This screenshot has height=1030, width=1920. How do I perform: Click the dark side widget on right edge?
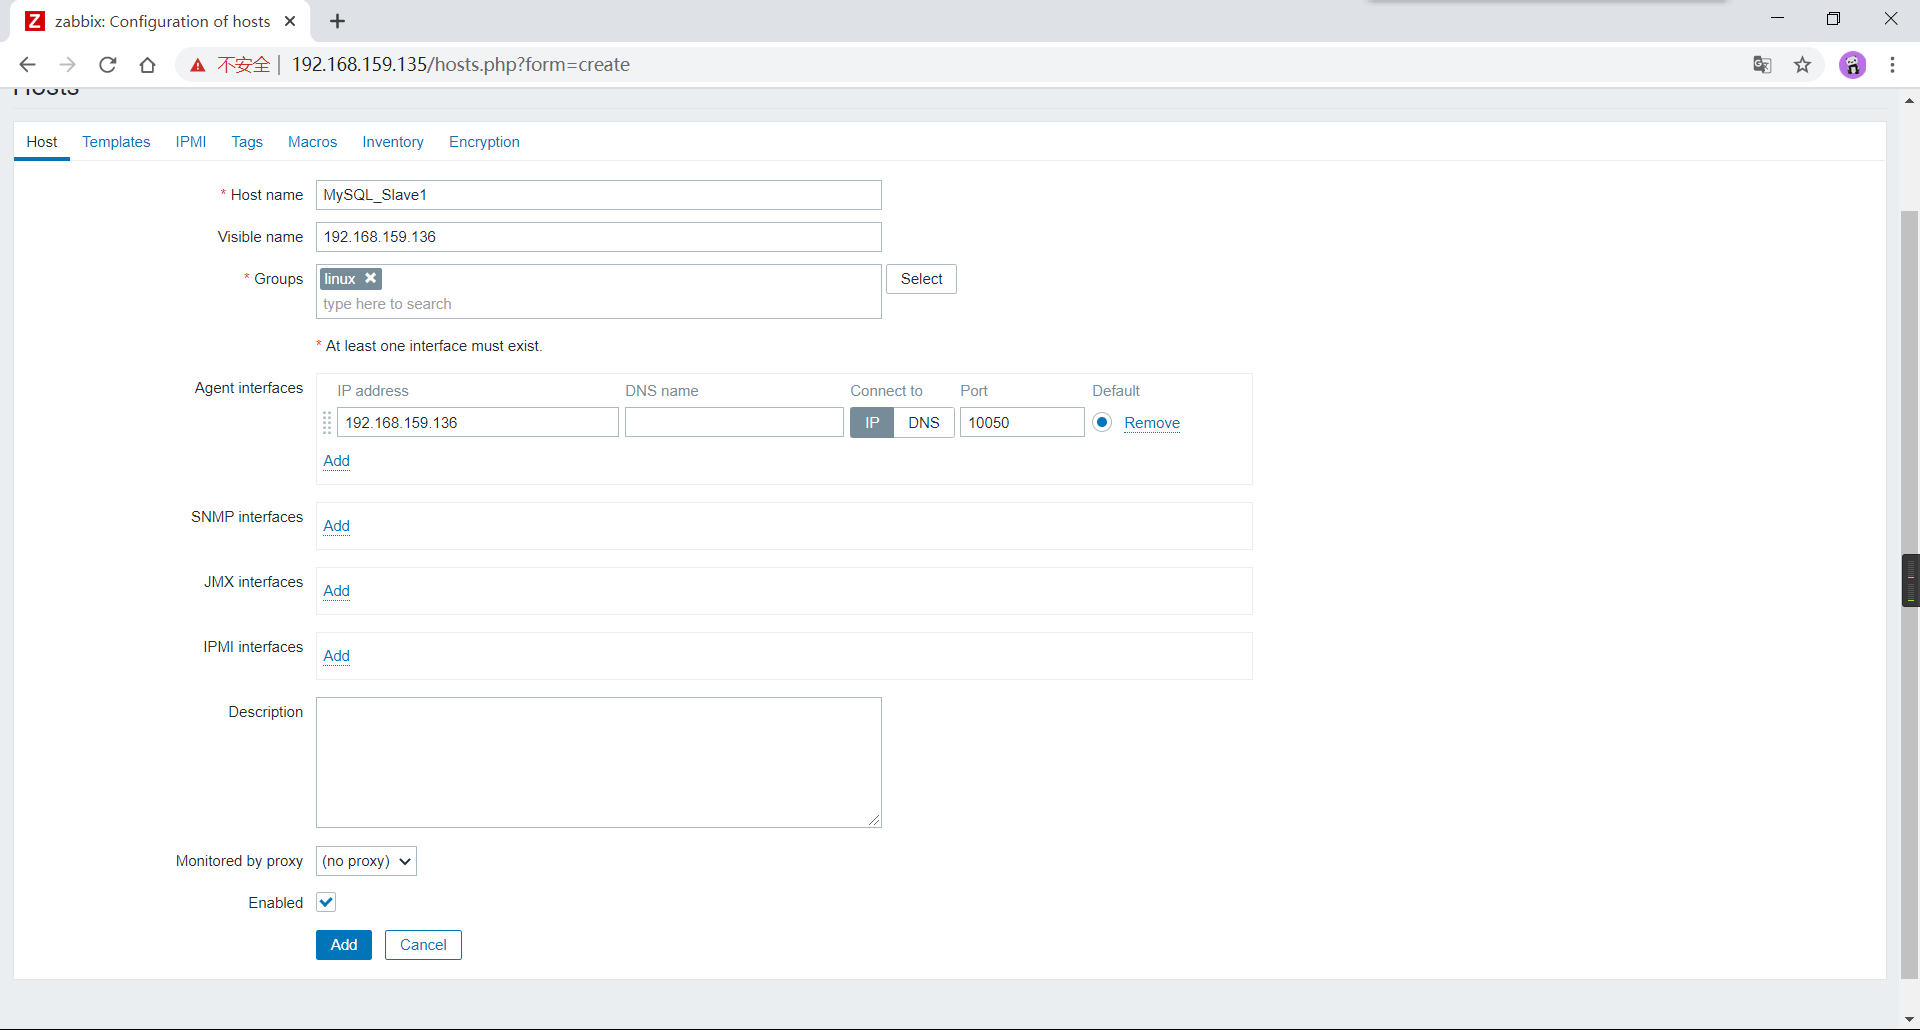[1911, 580]
